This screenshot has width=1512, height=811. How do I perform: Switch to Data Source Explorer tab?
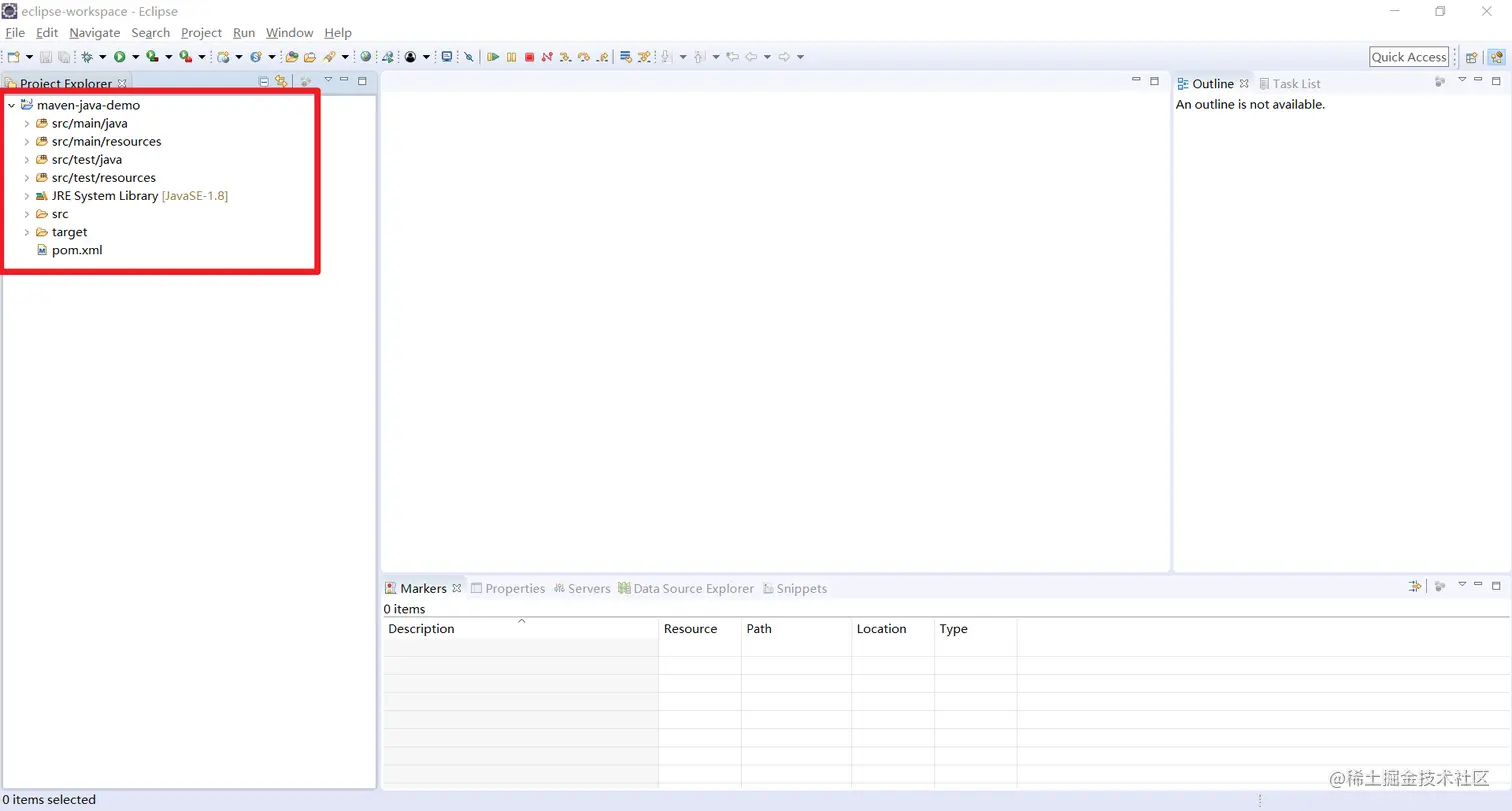coord(686,589)
